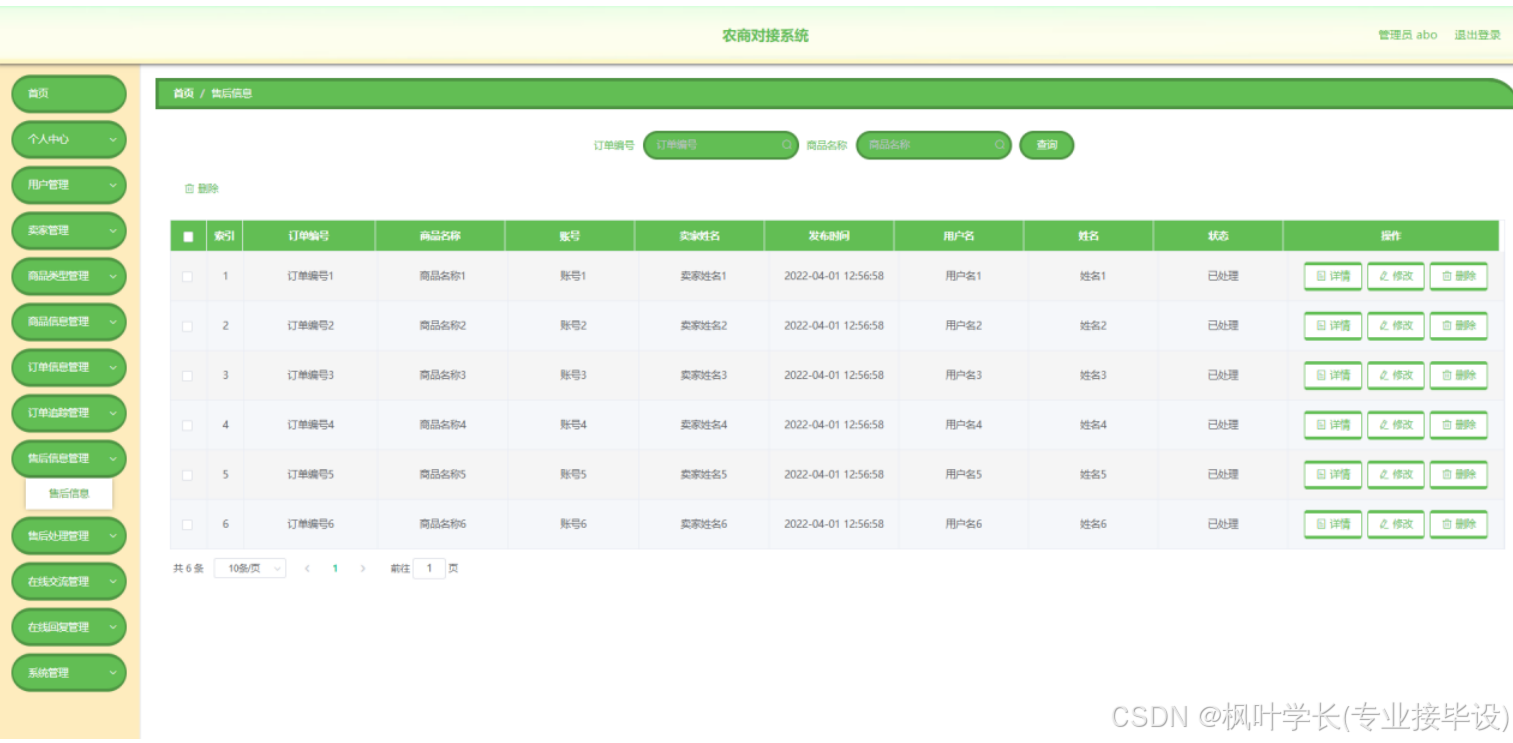Focus the 商品名称 search input
Image resolution: width=1513 pixels, height=743 pixels.
coord(934,145)
